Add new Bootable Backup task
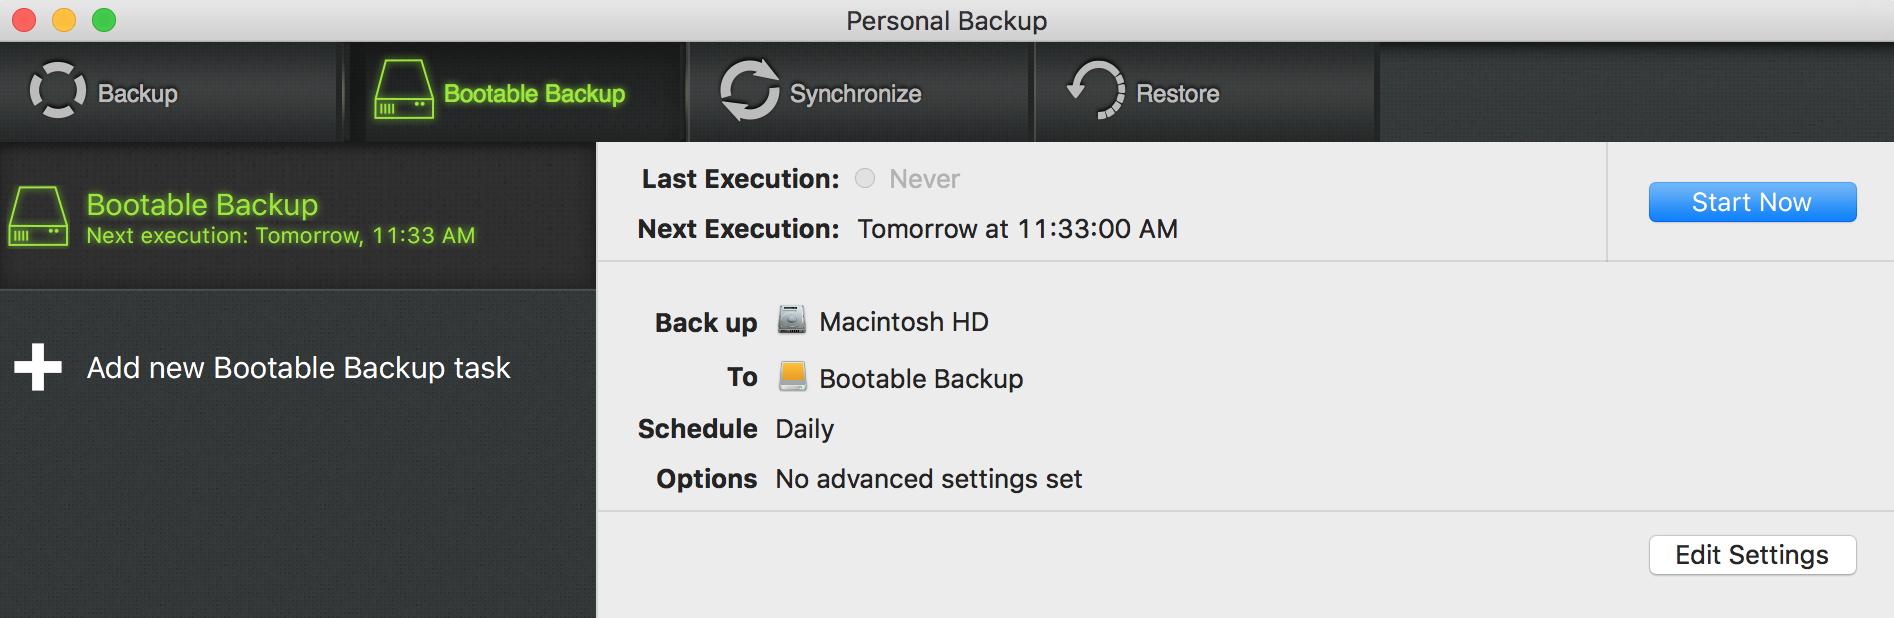The image size is (1894, 618). [298, 368]
